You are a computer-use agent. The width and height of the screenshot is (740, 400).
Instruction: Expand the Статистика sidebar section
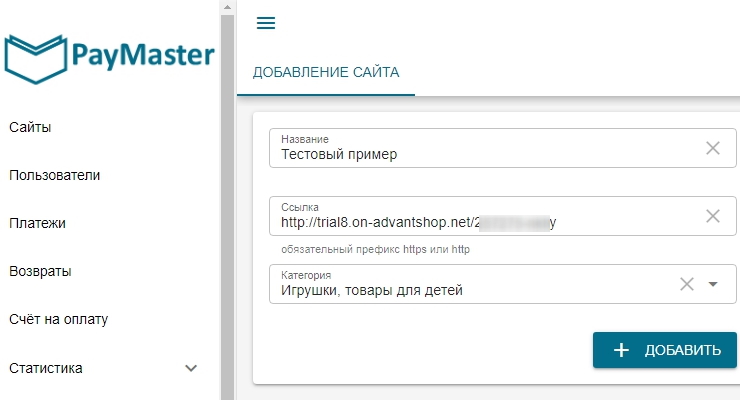pyautogui.click(x=192, y=368)
